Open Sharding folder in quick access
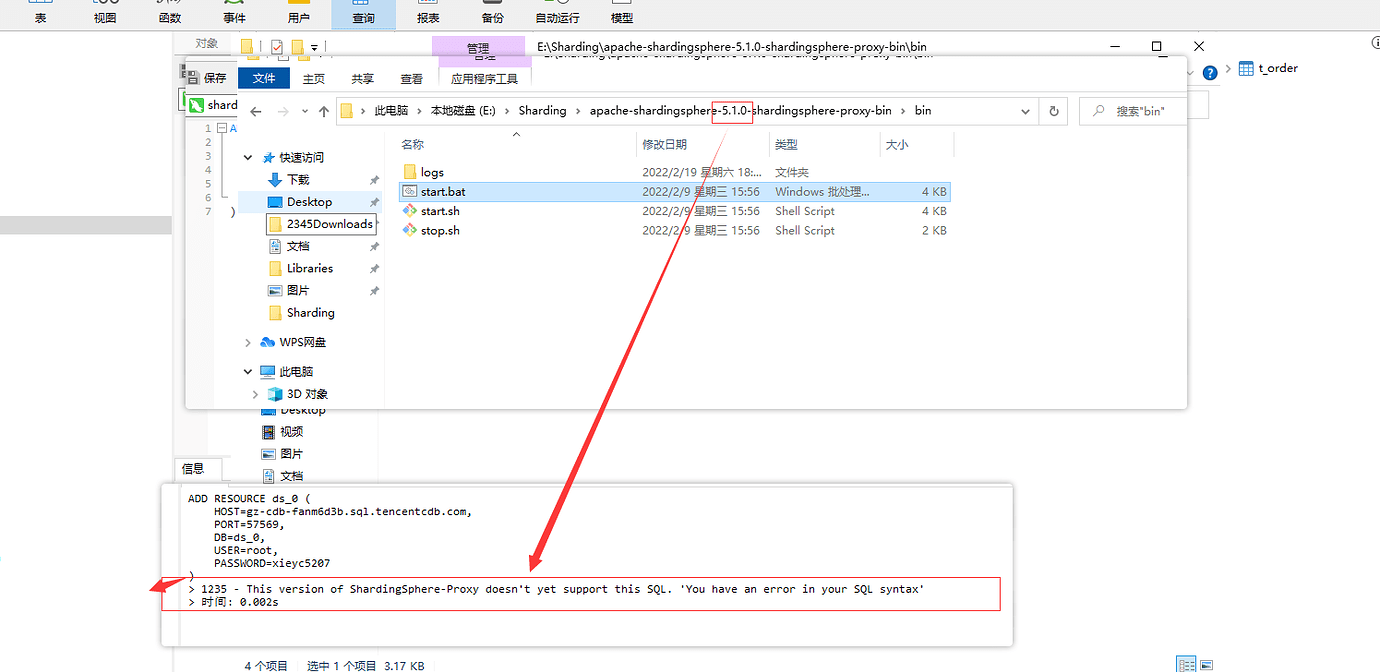 pyautogui.click(x=310, y=313)
